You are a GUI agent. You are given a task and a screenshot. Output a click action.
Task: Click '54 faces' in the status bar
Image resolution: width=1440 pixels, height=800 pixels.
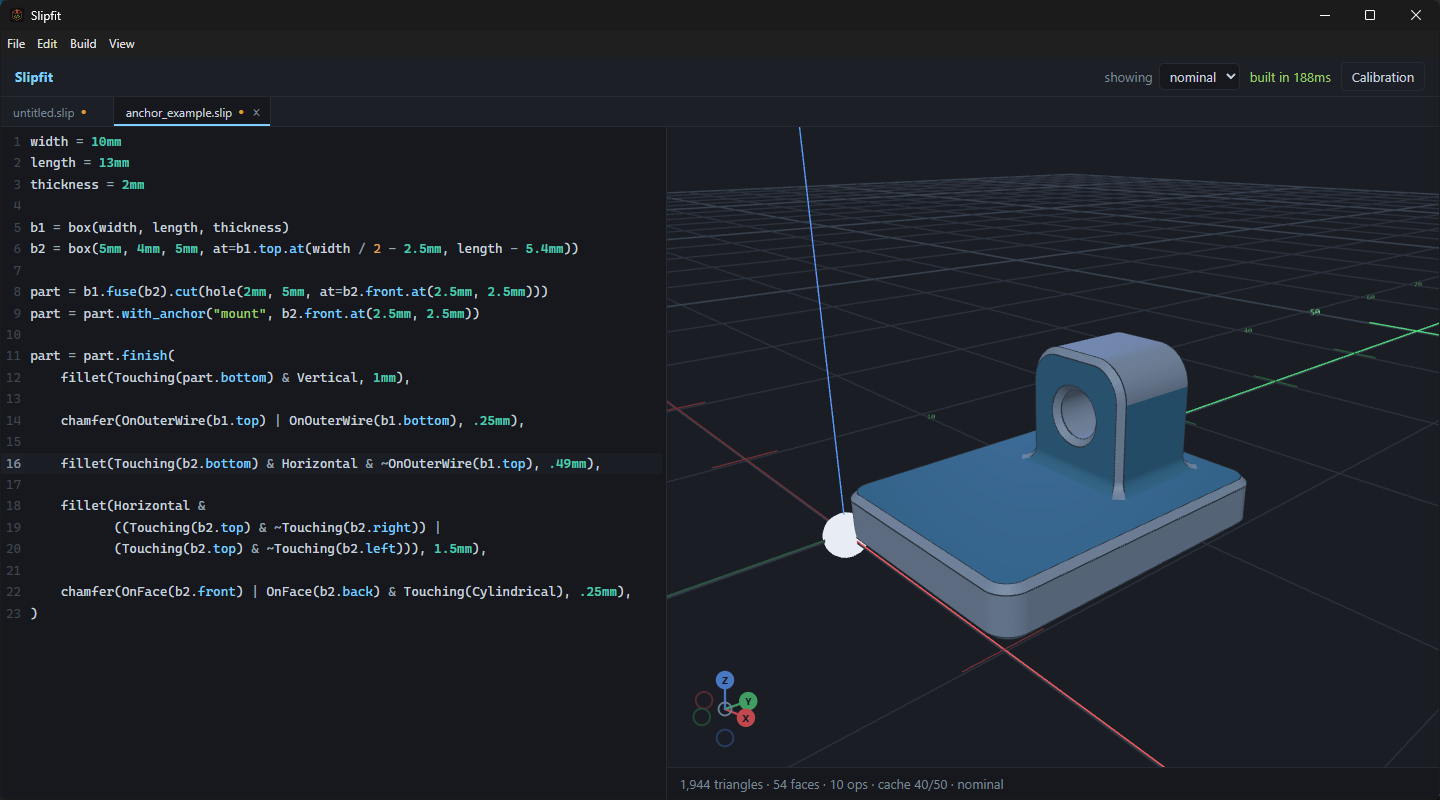click(796, 784)
